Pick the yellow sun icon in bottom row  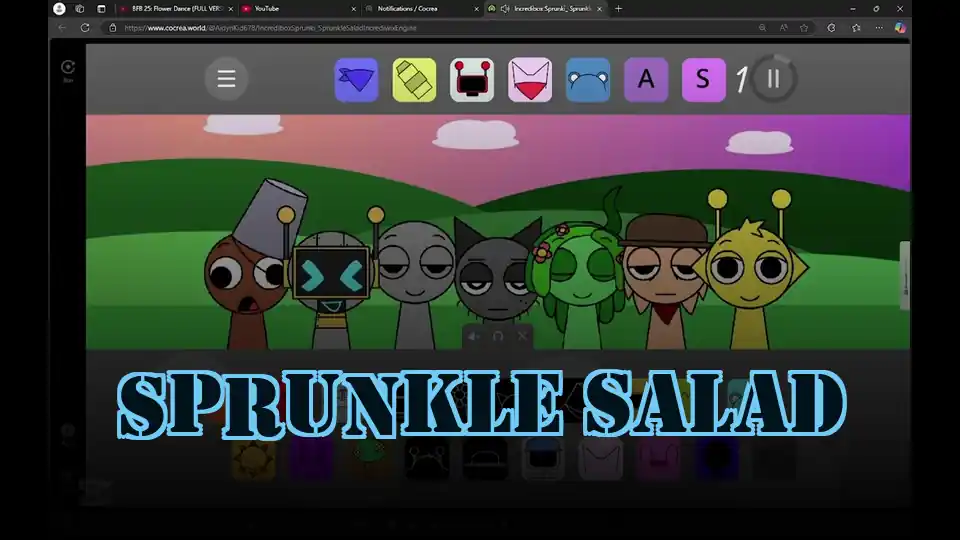253,459
